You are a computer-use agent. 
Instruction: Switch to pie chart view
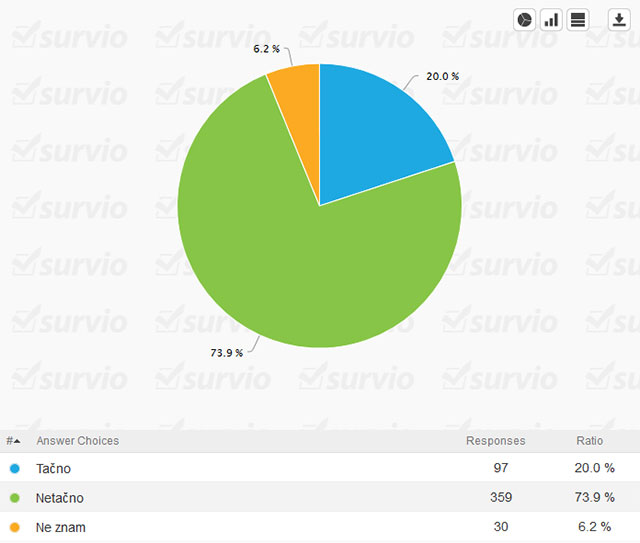point(525,20)
